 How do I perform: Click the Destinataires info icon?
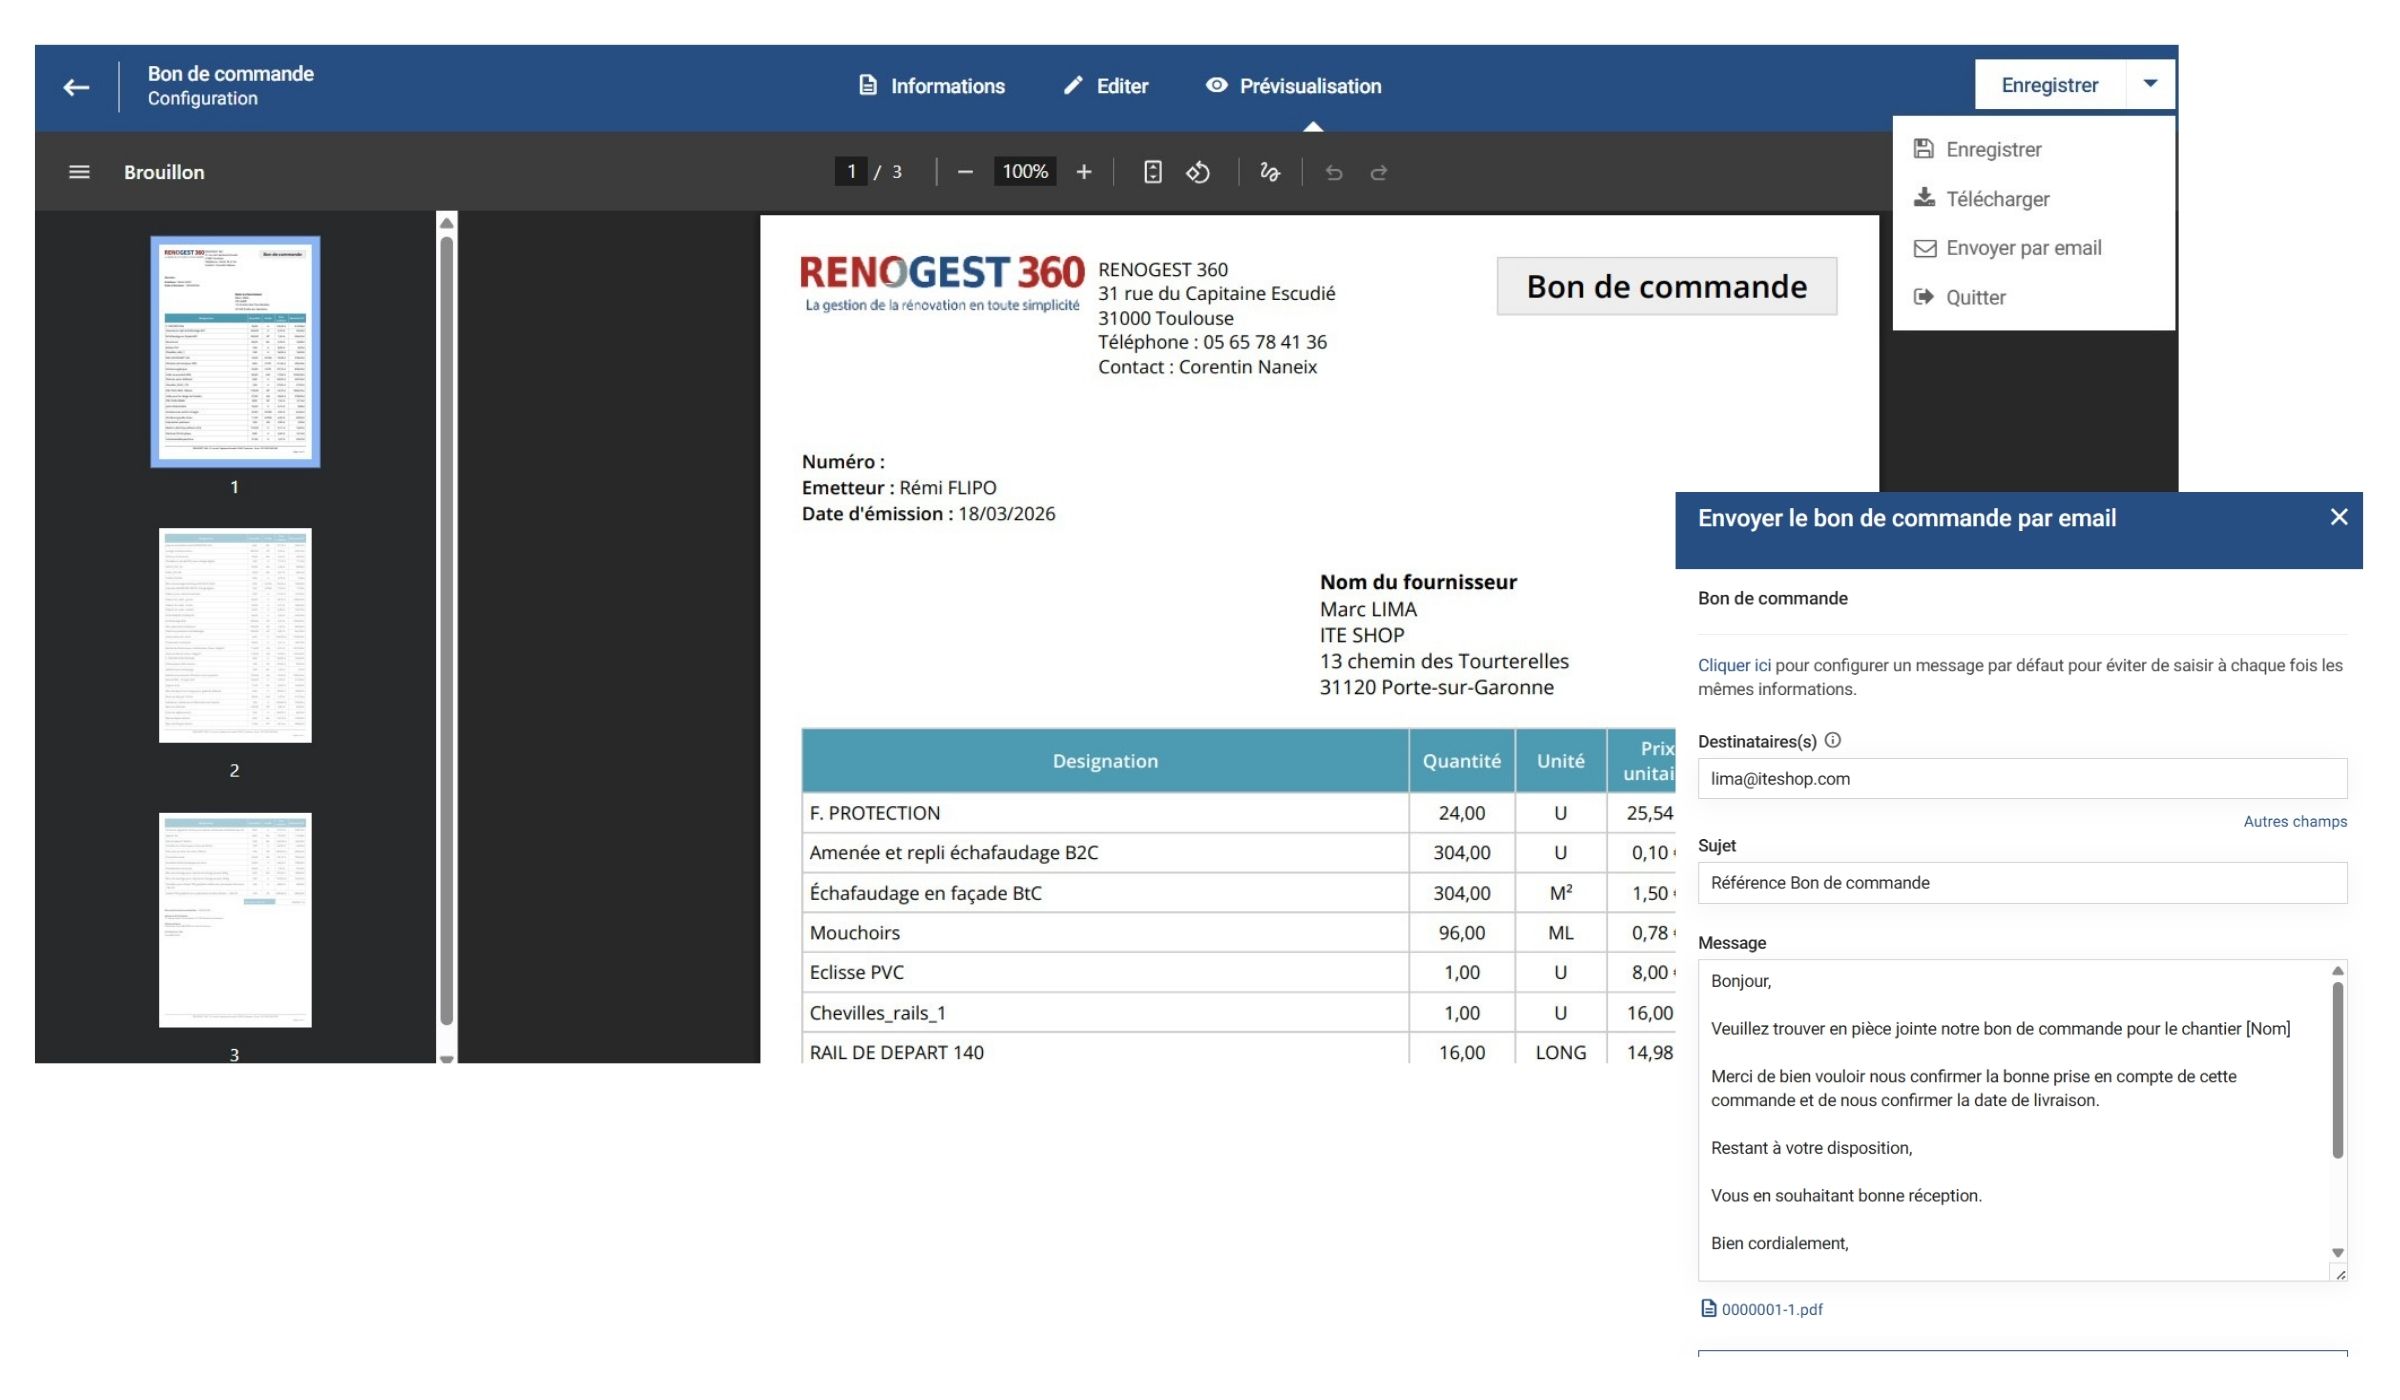pos(1833,740)
